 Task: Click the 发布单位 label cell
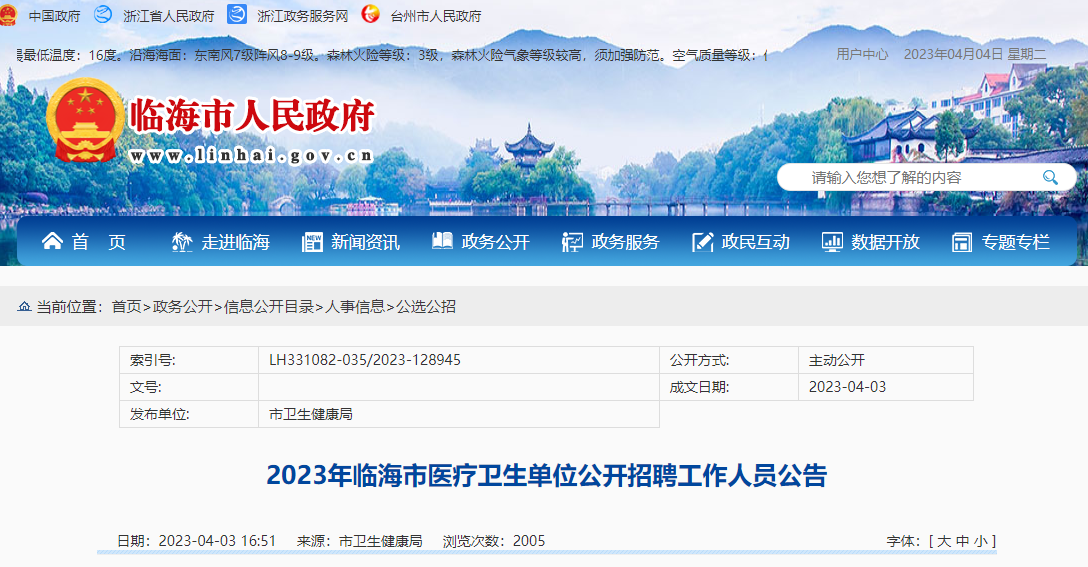pyautogui.click(x=189, y=414)
